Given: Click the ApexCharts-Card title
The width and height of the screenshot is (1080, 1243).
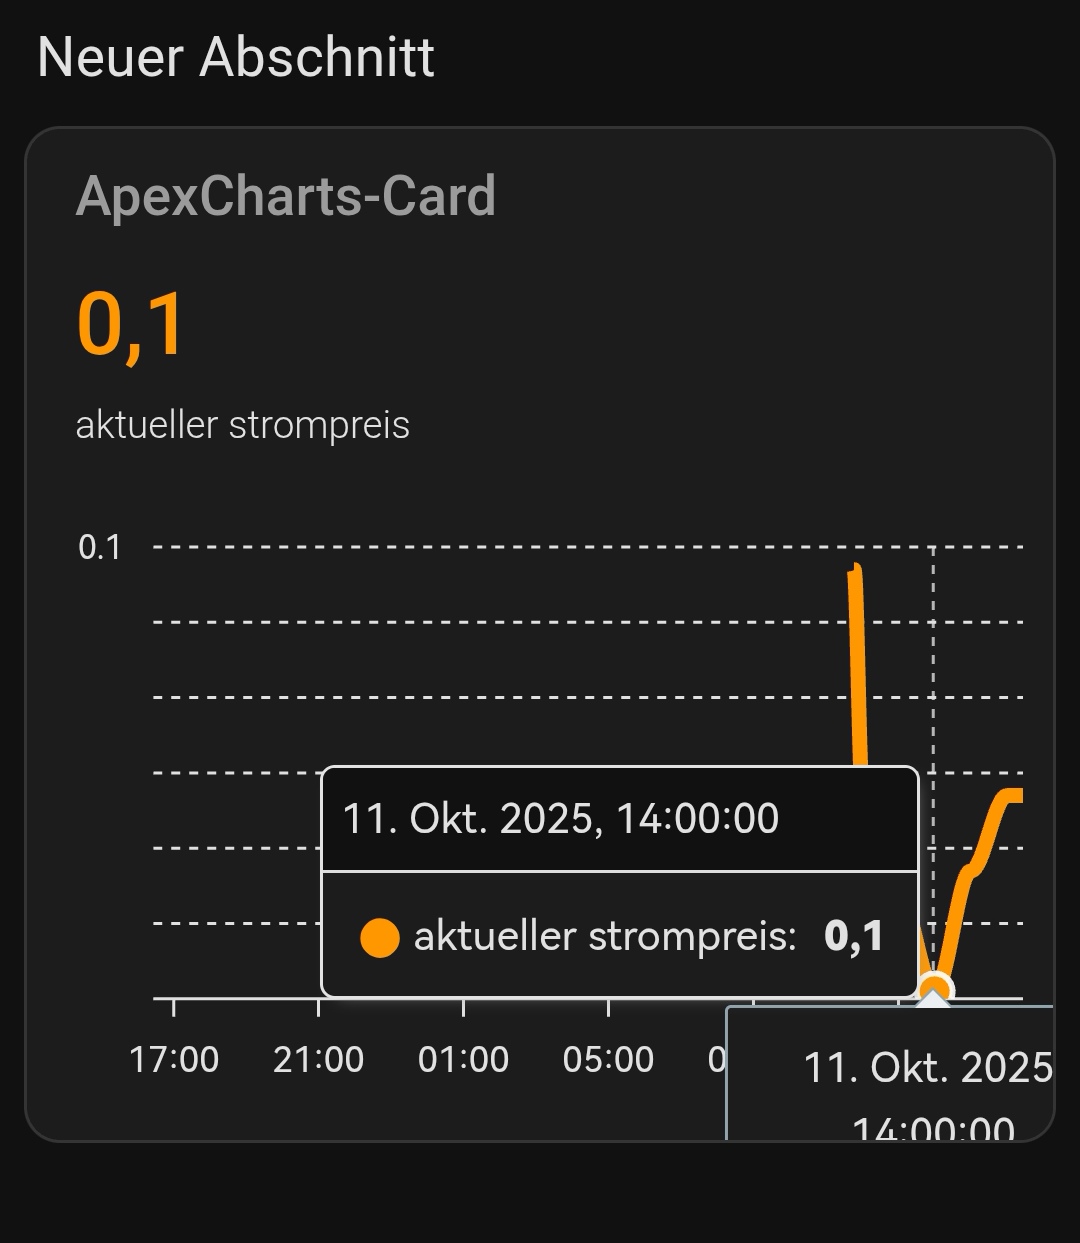Looking at the screenshot, I should (286, 195).
